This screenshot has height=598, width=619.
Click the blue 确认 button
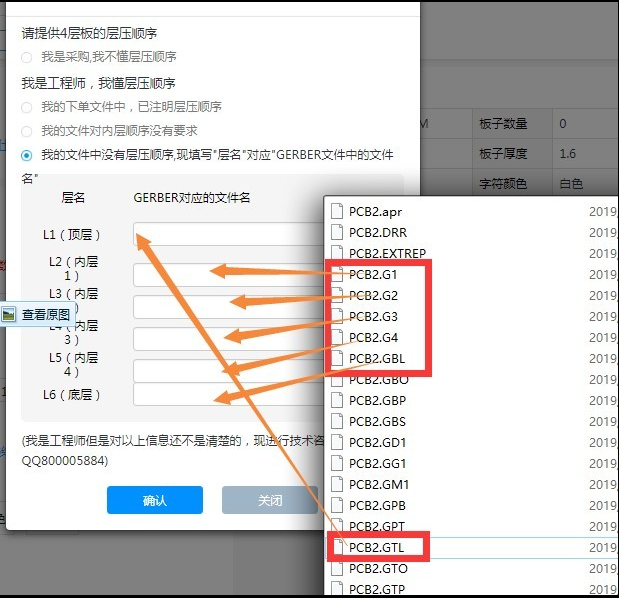coord(155,500)
